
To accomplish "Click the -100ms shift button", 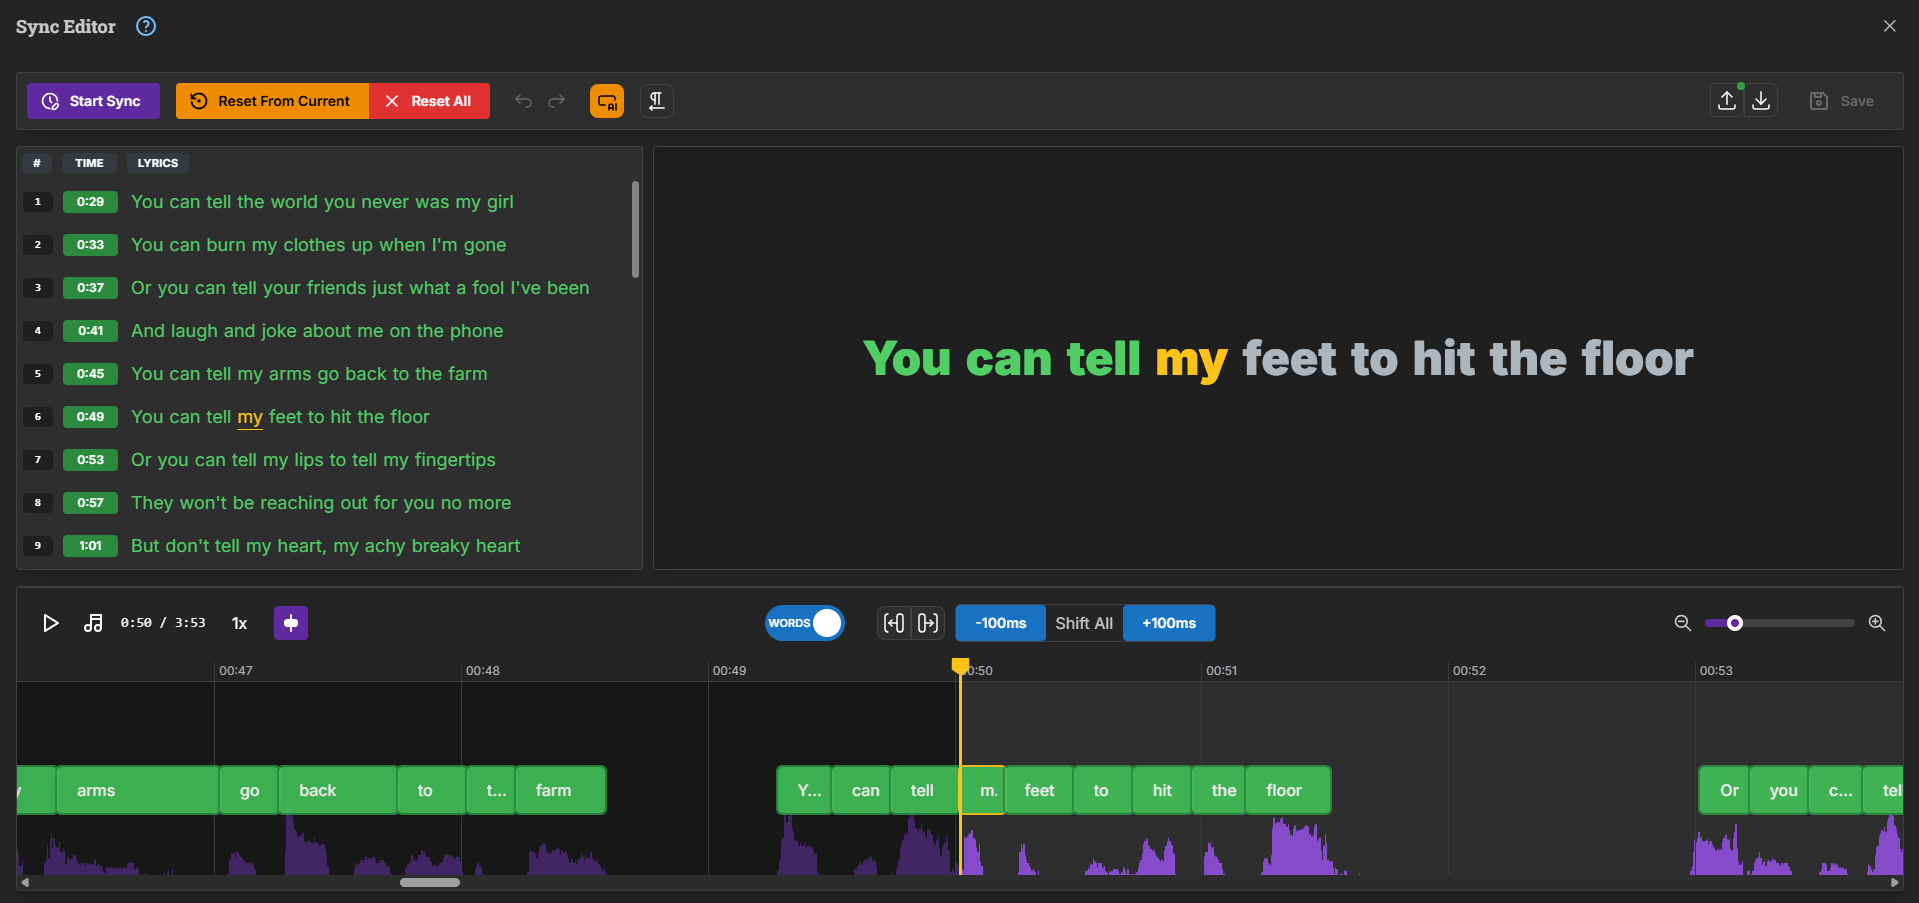I will [x=1001, y=623].
